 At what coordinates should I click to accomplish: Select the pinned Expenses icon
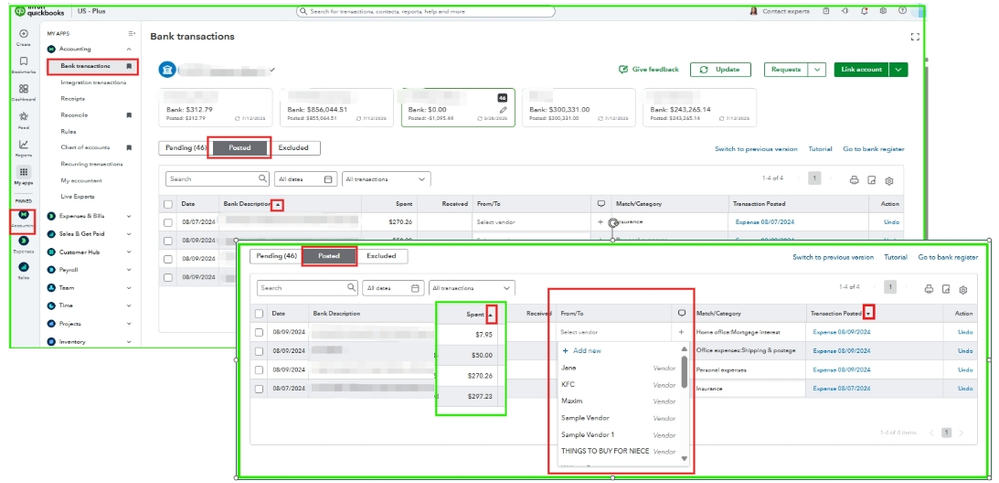[x=24, y=240]
